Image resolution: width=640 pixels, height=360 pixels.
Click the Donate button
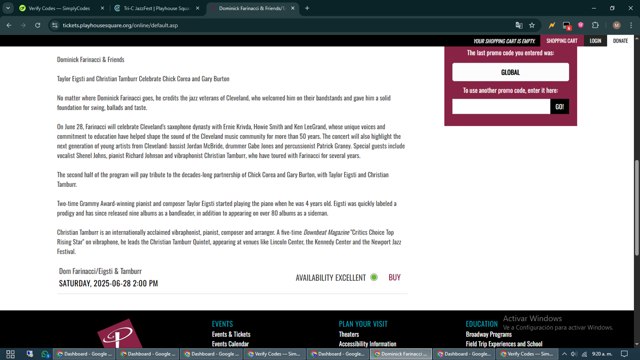click(x=620, y=41)
